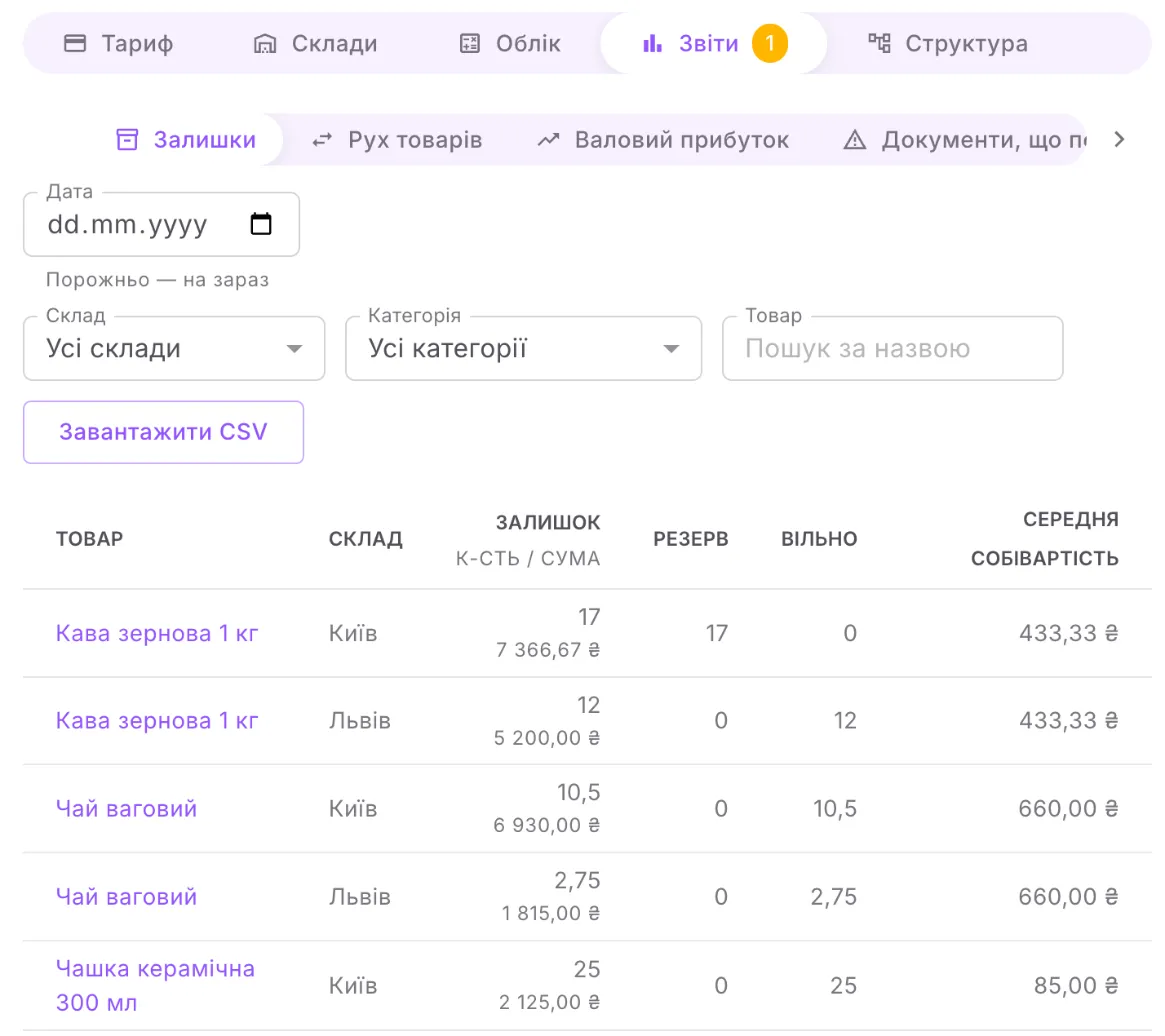Click the swap arrows icon beside Рух товарів
The image size is (1165, 1036).
point(322,140)
